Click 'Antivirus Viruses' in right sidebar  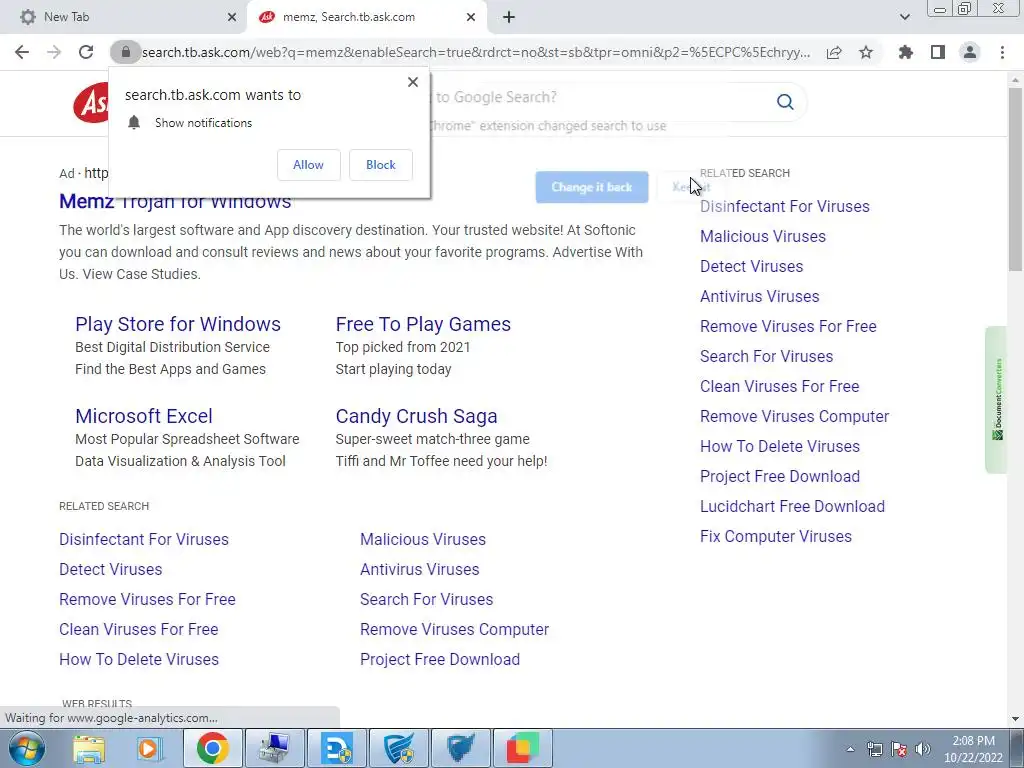[760, 296]
